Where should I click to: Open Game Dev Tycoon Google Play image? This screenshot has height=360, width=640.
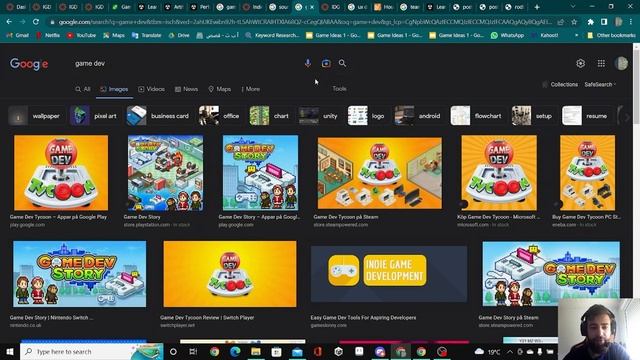[x=61, y=173]
